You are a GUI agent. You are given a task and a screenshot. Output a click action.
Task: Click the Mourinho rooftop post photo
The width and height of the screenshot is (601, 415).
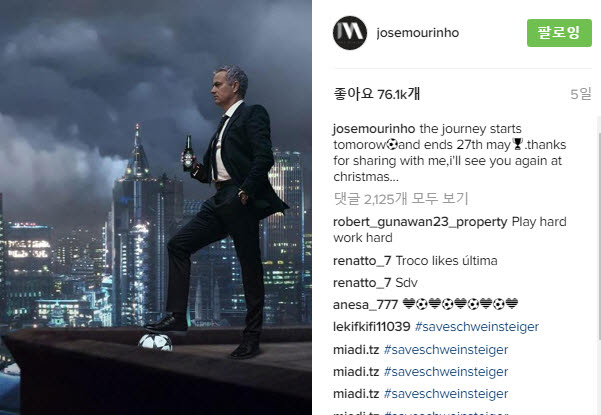coord(156,207)
